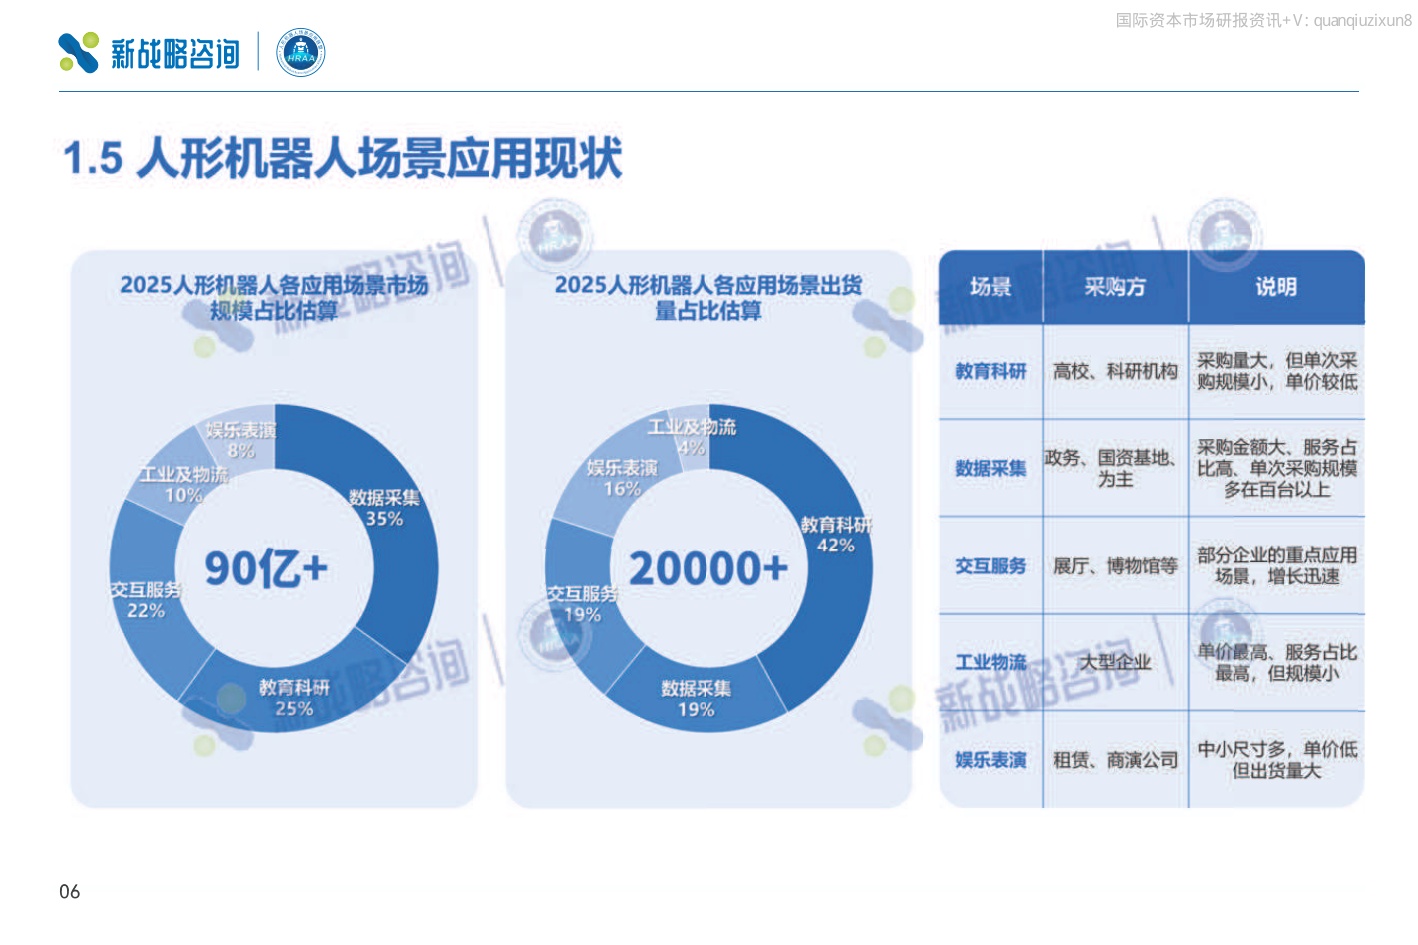This screenshot has width=1418, height=945.
Task: Click the page number 06
Action: pyautogui.click(x=69, y=892)
